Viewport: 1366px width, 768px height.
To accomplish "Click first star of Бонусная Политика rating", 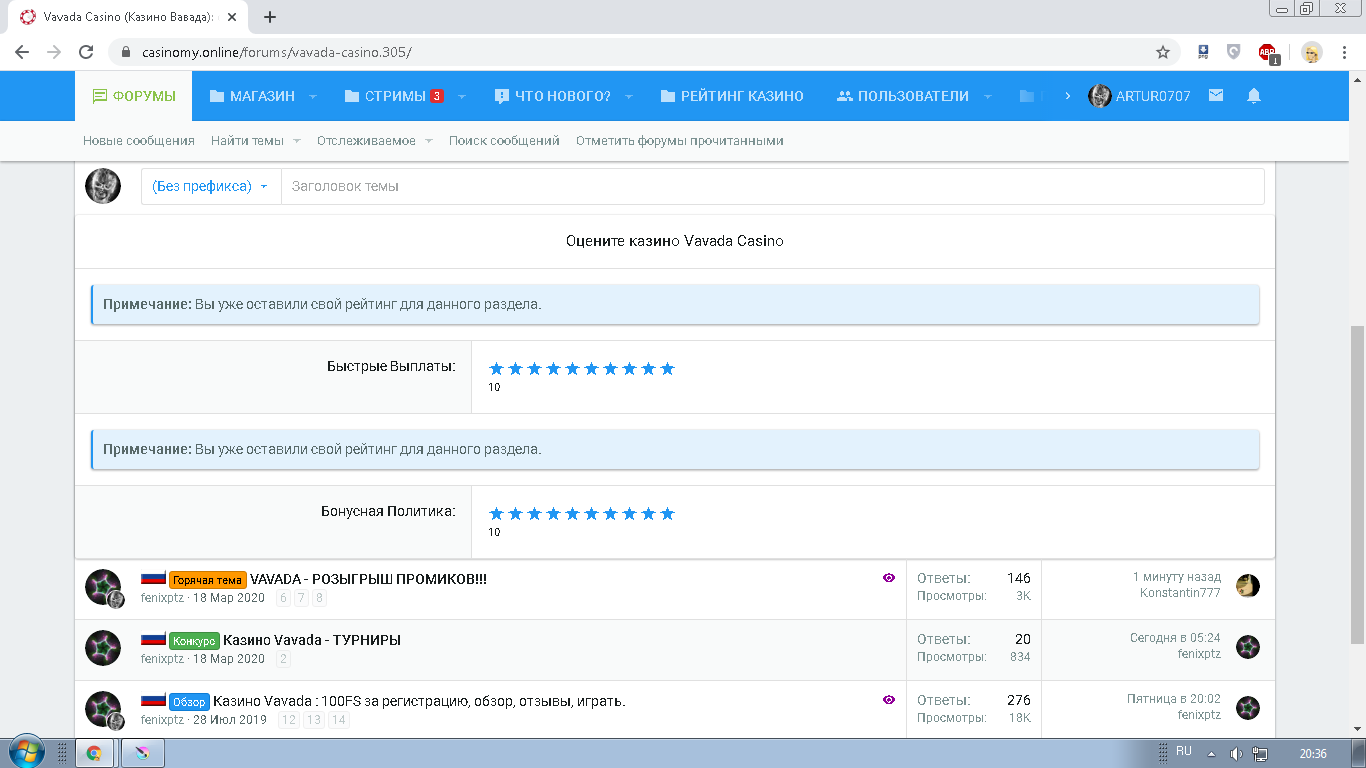I will pyautogui.click(x=496, y=513).
